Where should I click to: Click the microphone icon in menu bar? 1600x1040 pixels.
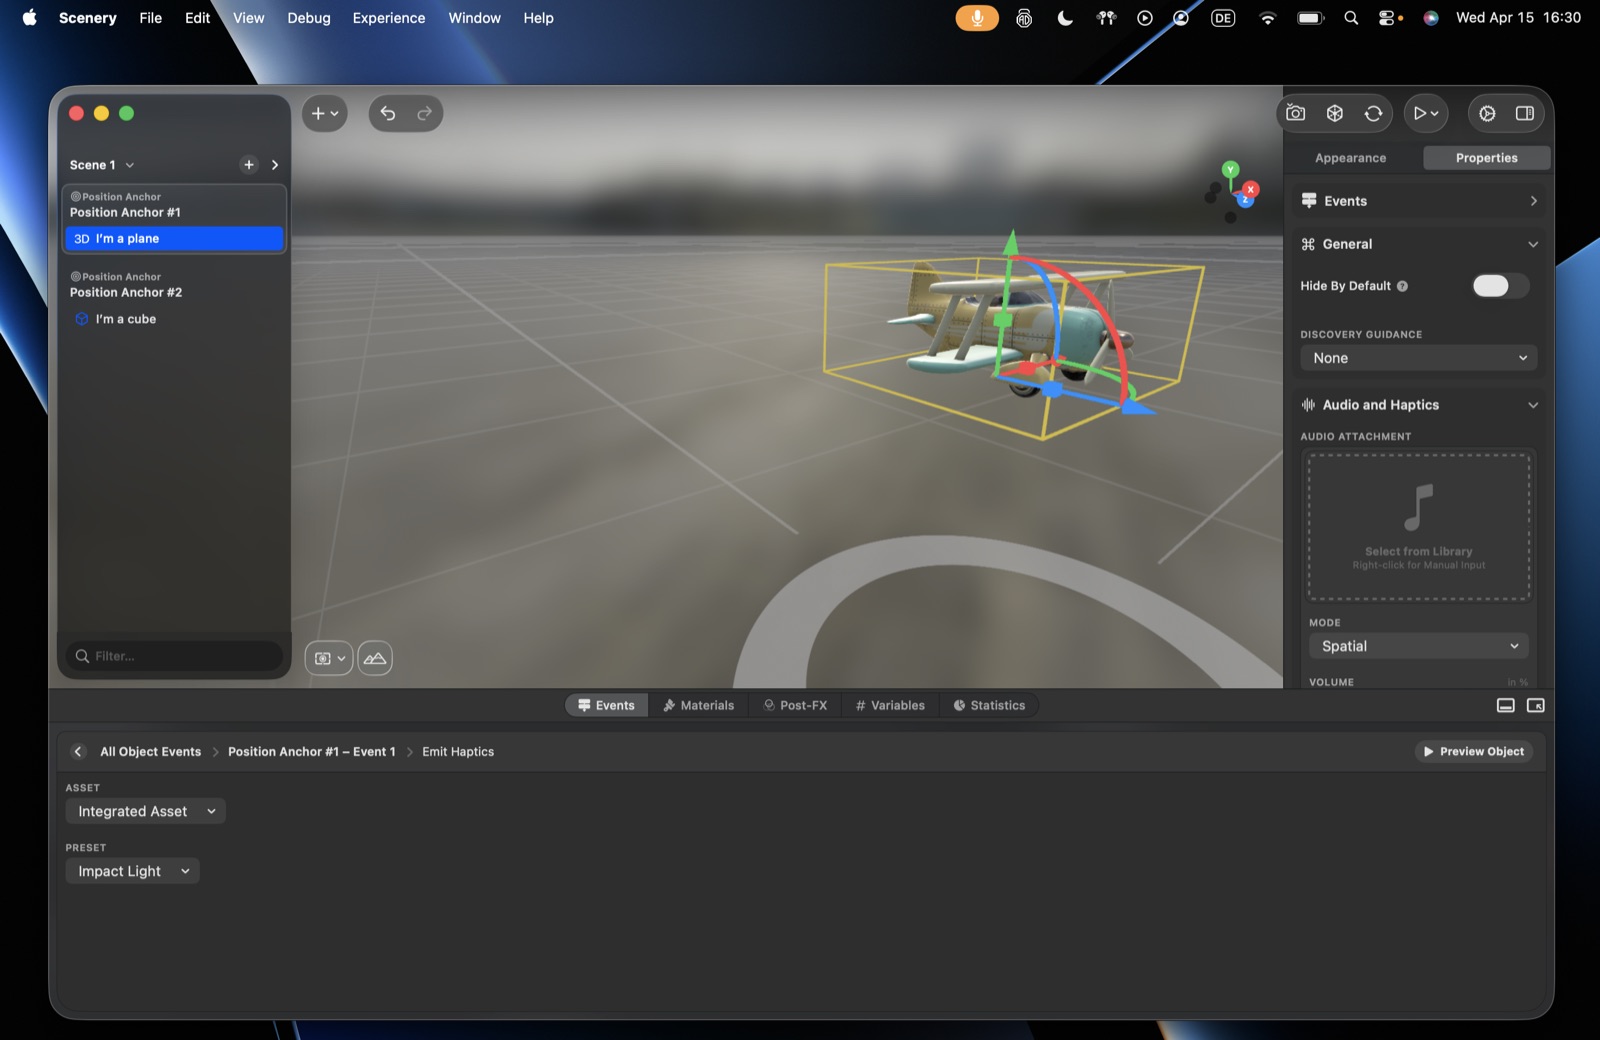click(977, 18)
